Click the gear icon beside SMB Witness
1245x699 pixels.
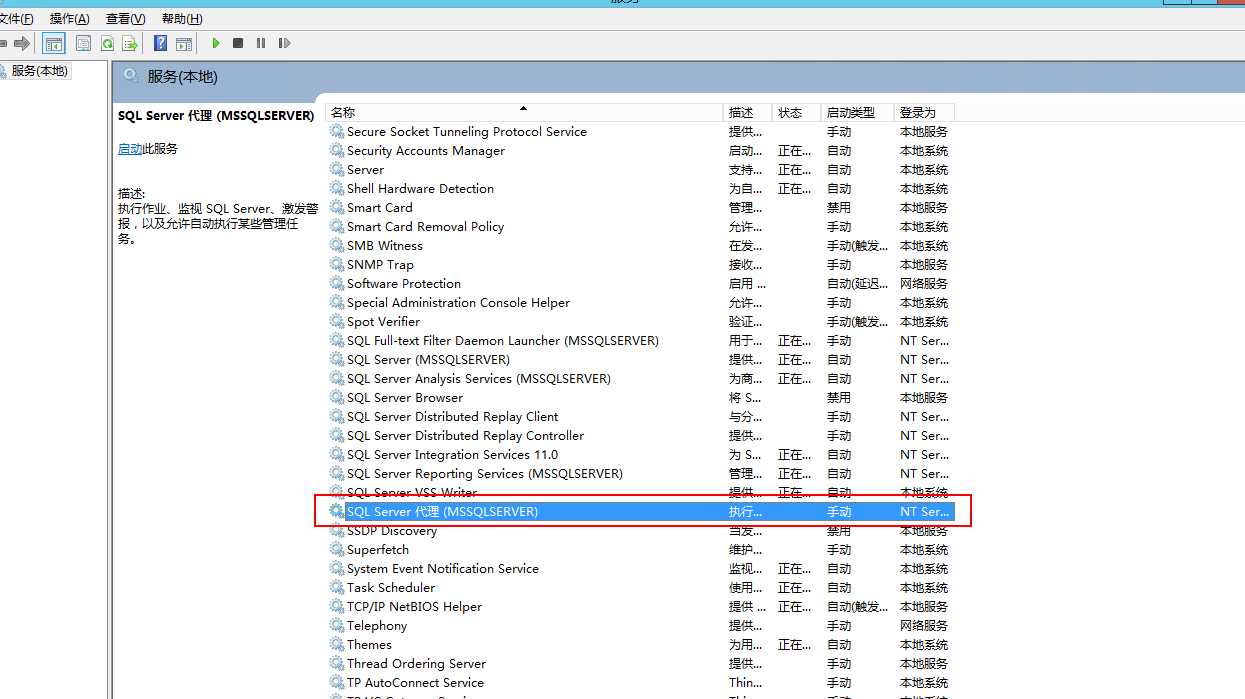coord(337,246)
